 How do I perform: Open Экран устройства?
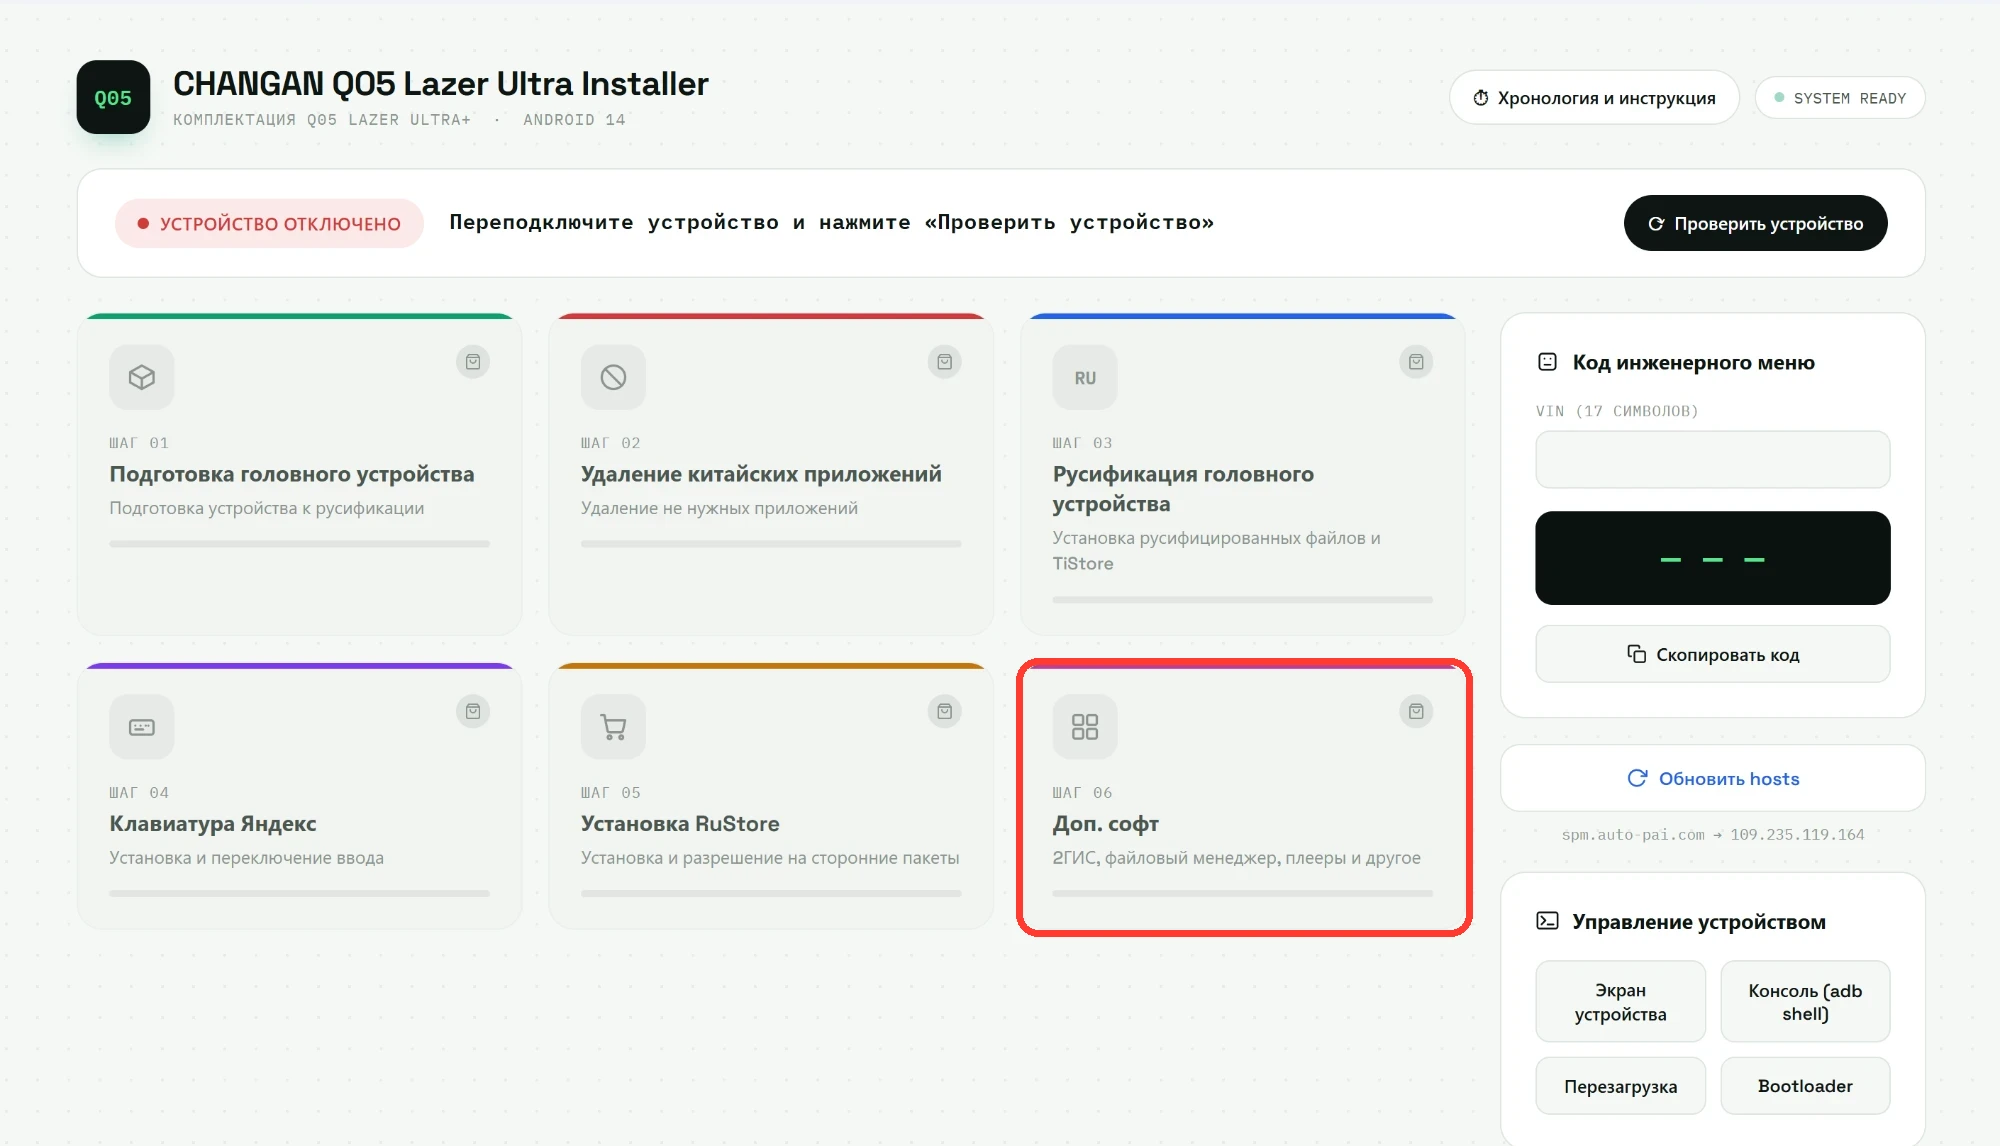[1620, 1002]
